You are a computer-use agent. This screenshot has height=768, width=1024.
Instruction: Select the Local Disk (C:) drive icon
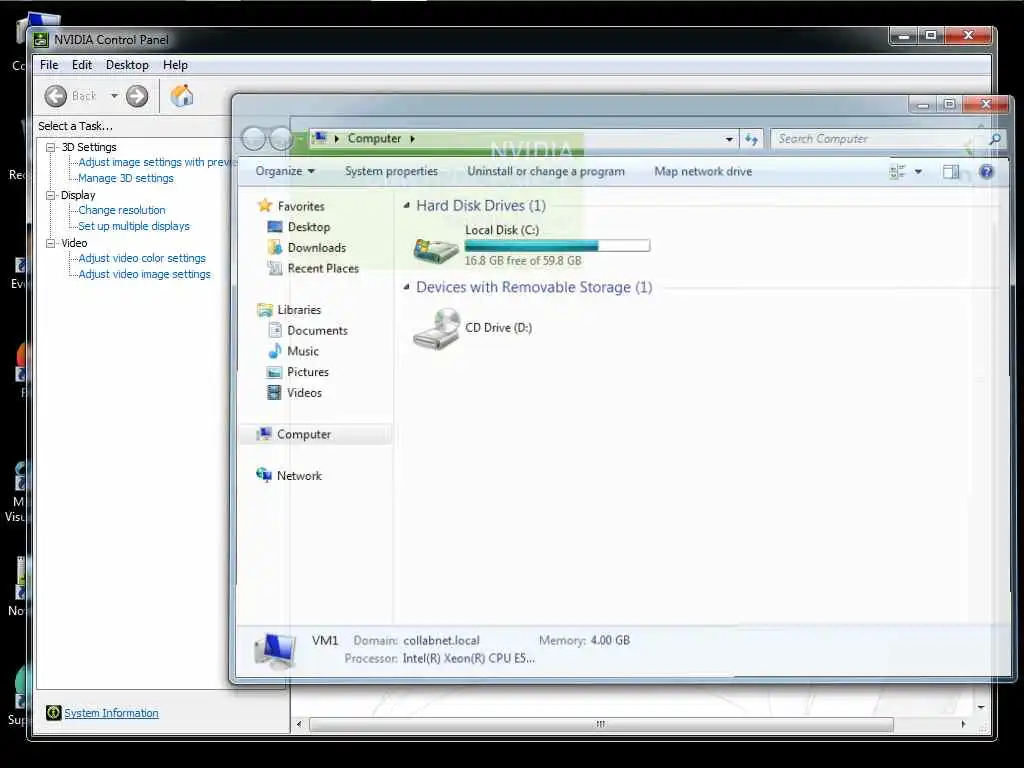coord(436,249)
